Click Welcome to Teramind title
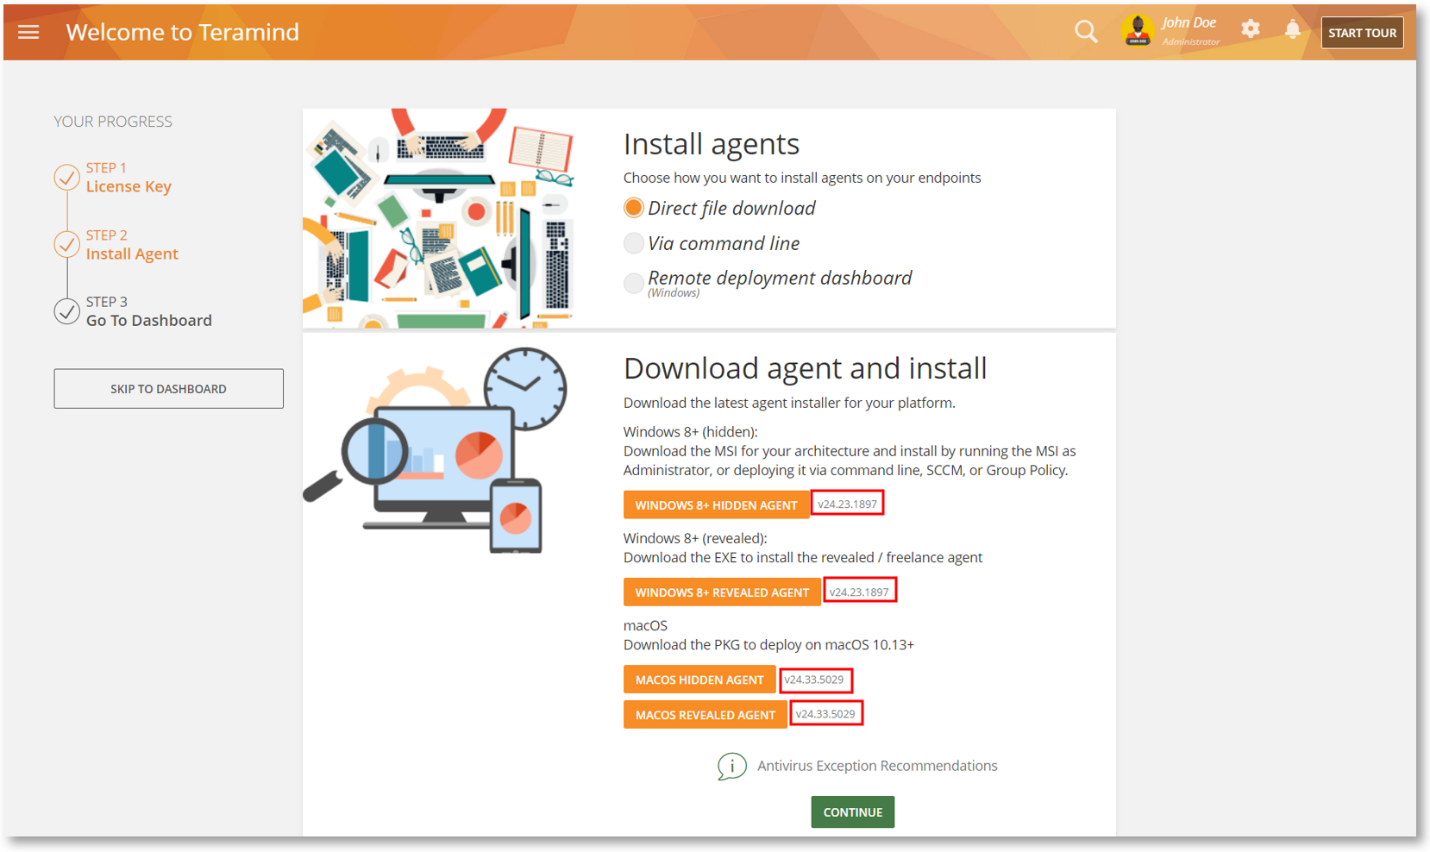The height and width of the screenshot is (852, 1430). pos(182,32)
